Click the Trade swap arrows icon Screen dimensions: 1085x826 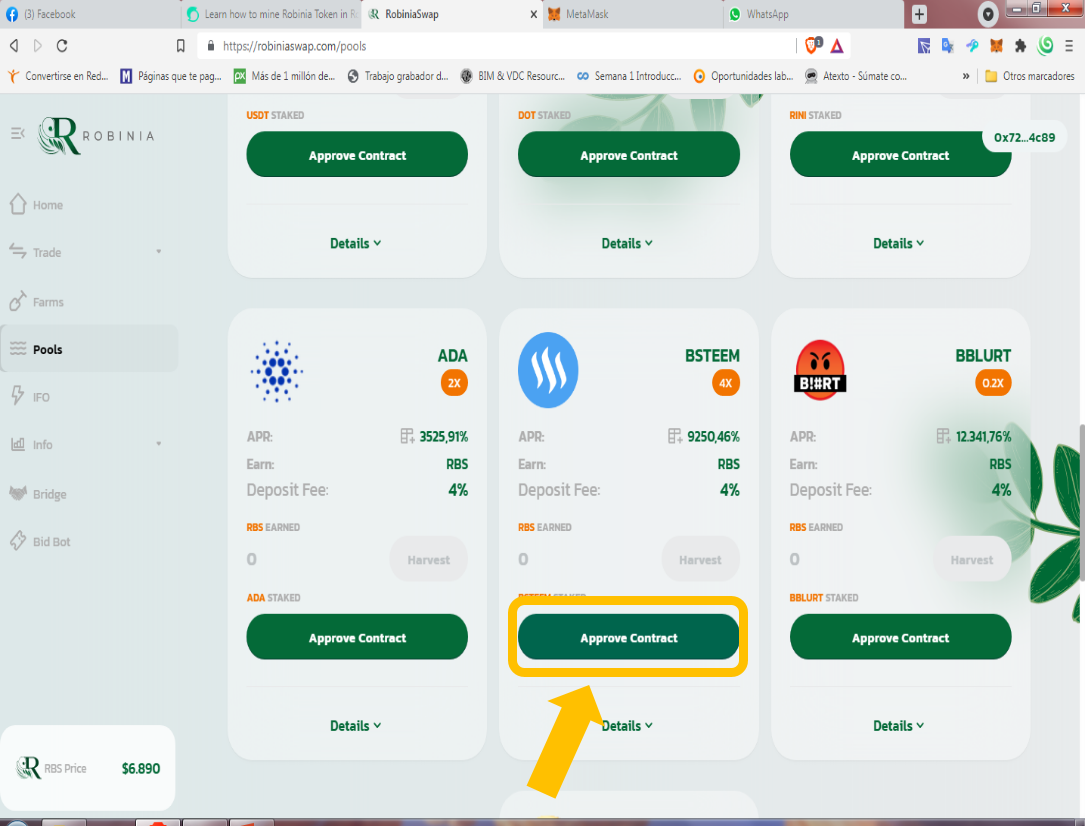pyautogui.click(x=18, y=250)
